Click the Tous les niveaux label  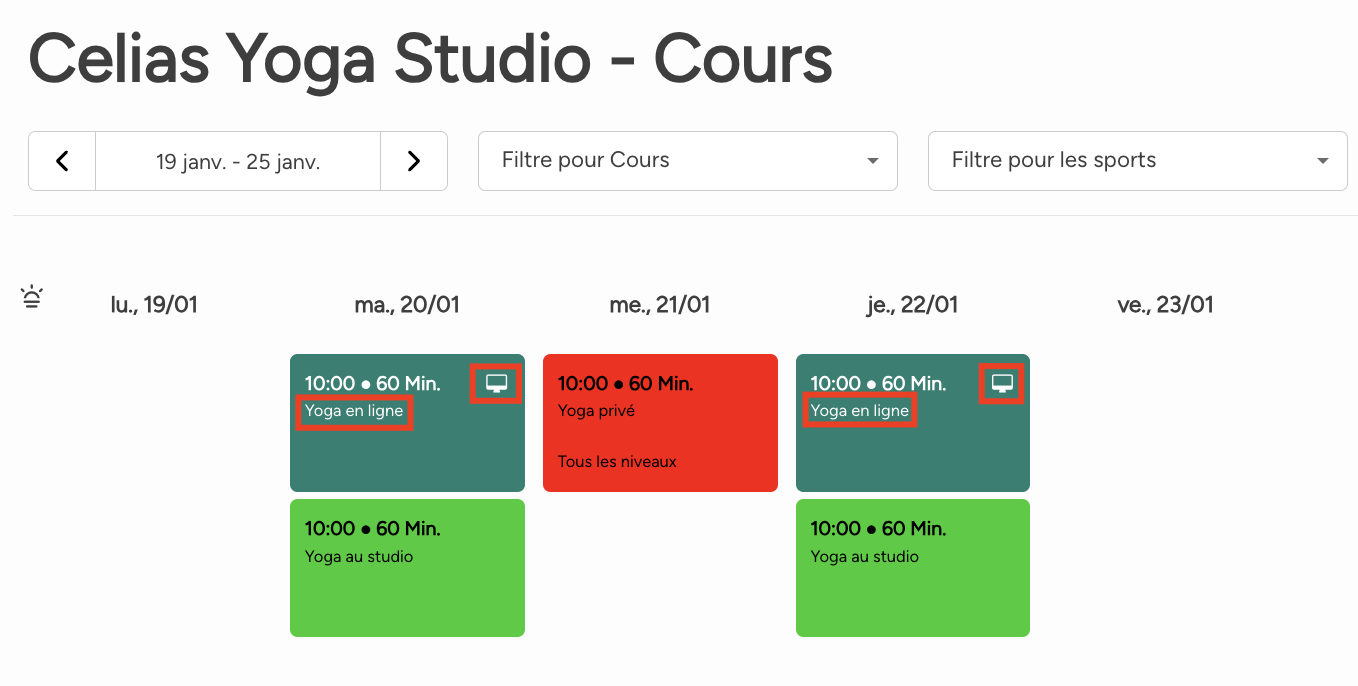(x=617, y=462)
